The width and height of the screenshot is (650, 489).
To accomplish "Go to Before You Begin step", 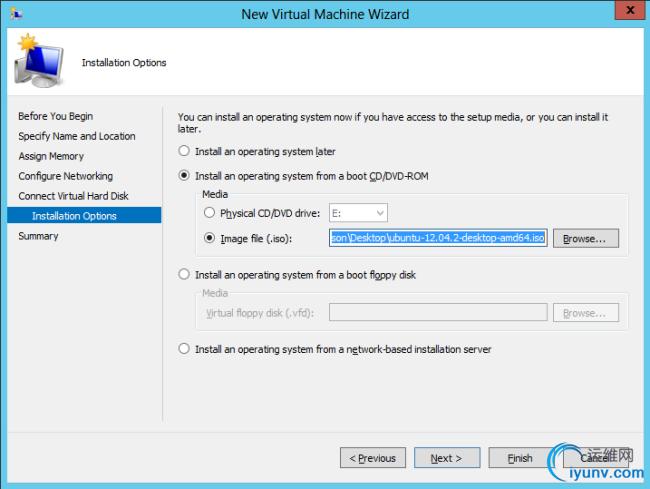I will tap(56, 116).
